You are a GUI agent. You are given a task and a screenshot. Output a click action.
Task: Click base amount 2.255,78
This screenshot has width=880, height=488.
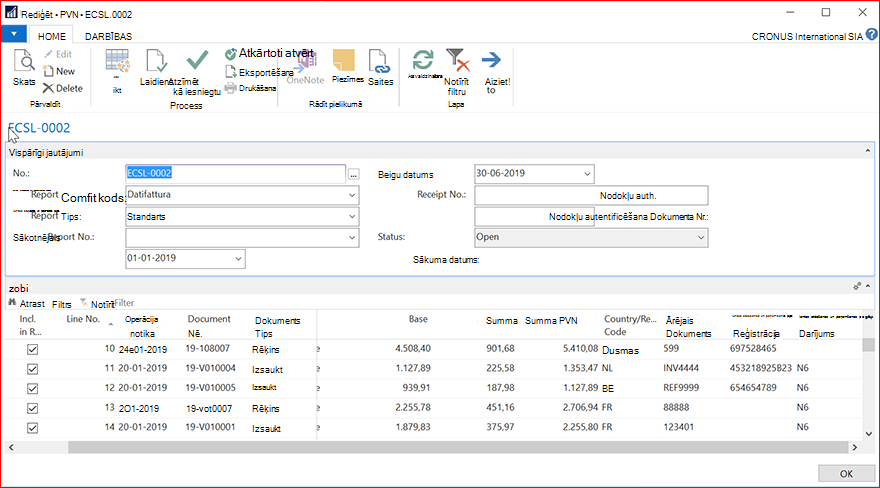coord(413,407)
